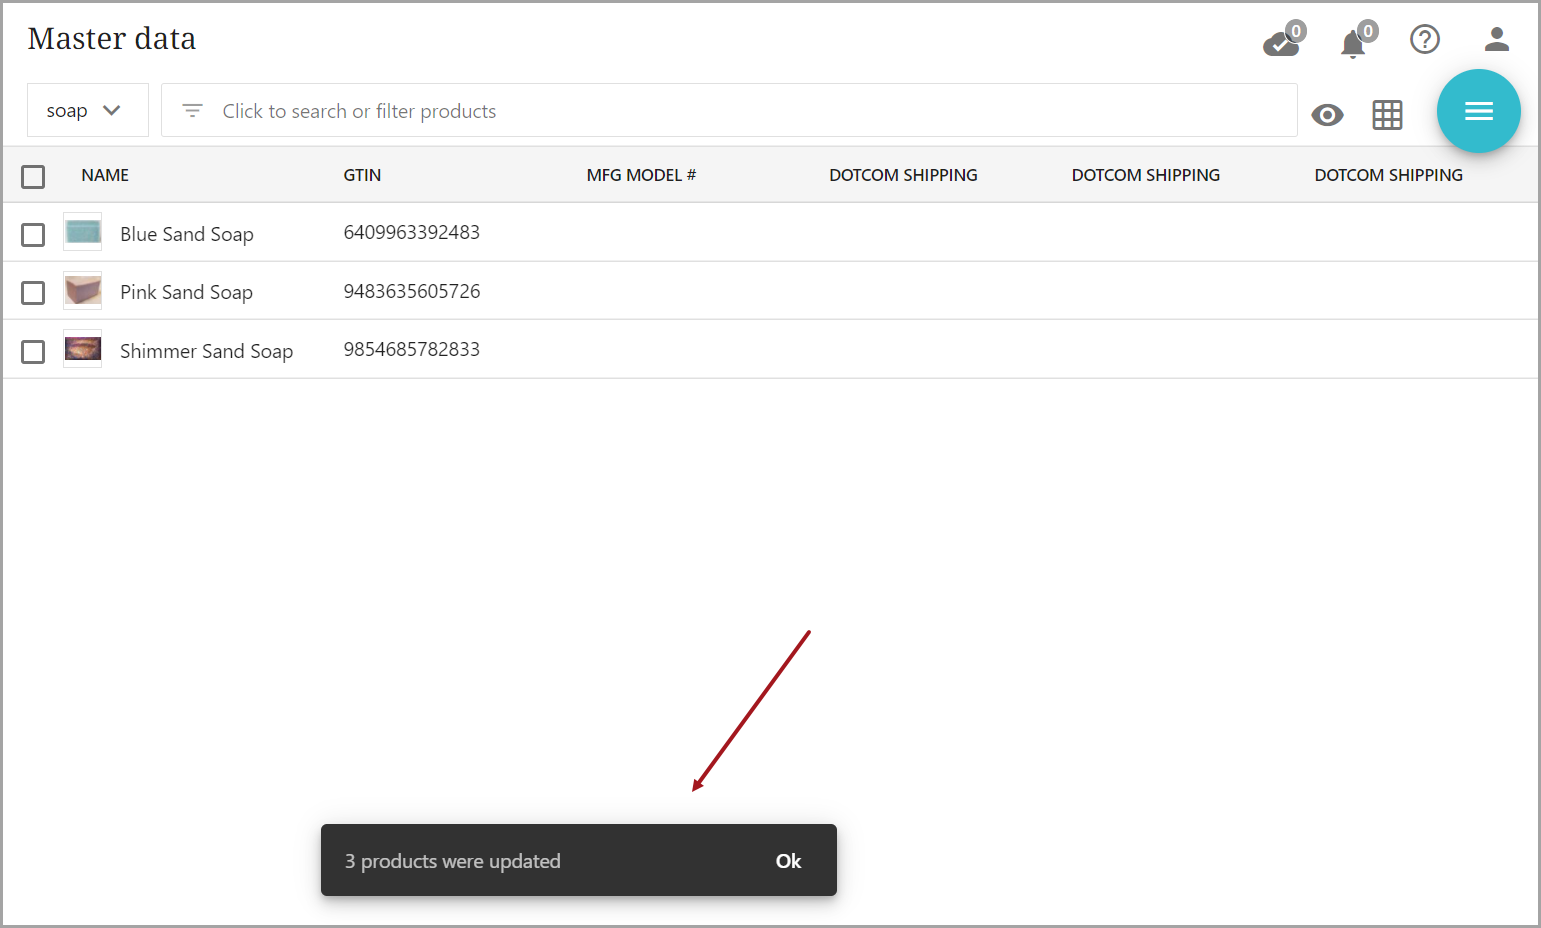This screenshot has height=928, width=1541.
Task: Tick the Pink Sand Soap checkbox
Action: click(33, 293)
